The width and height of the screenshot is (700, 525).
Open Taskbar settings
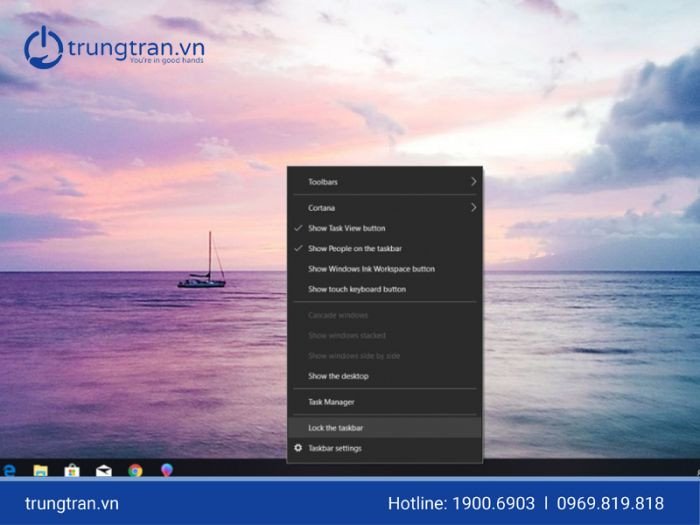click(x=385, y=448)
